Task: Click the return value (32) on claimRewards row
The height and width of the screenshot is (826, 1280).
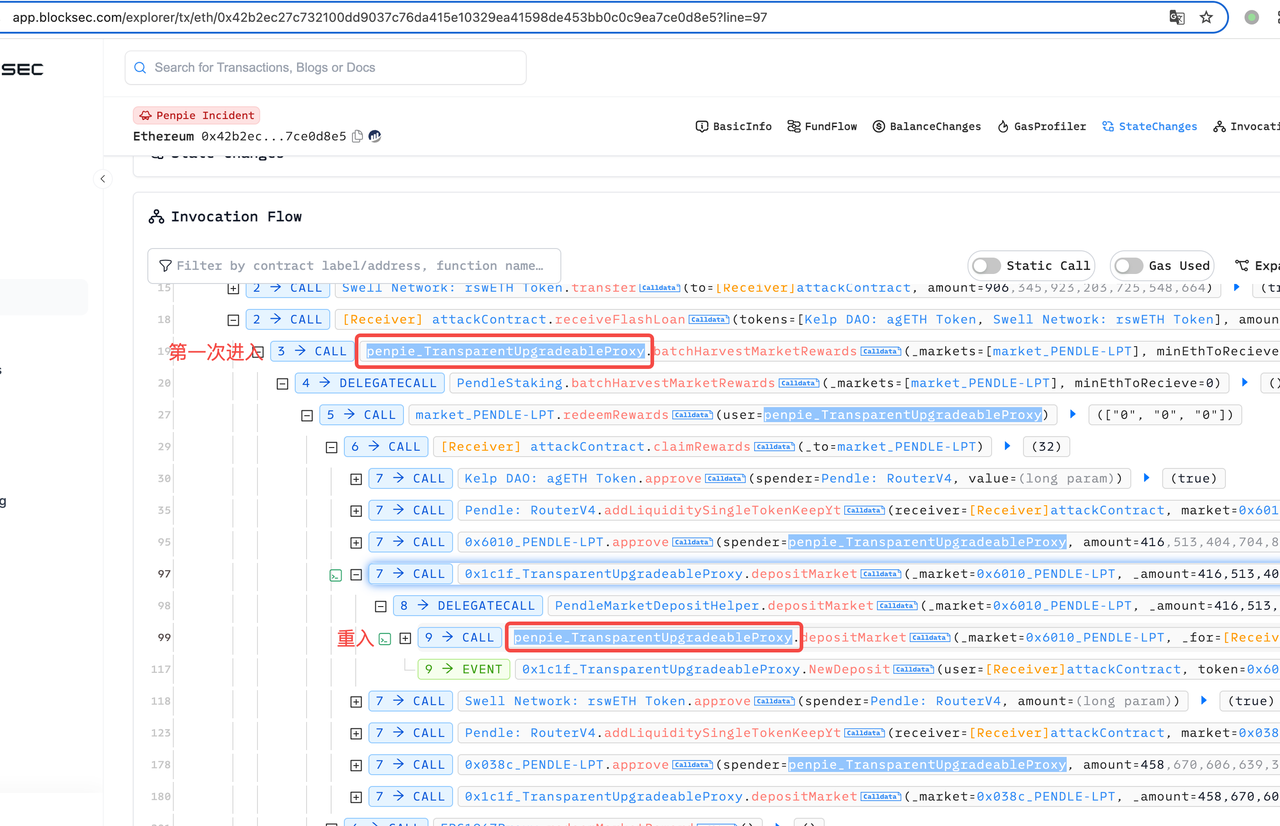Action: coord(1045,447)
